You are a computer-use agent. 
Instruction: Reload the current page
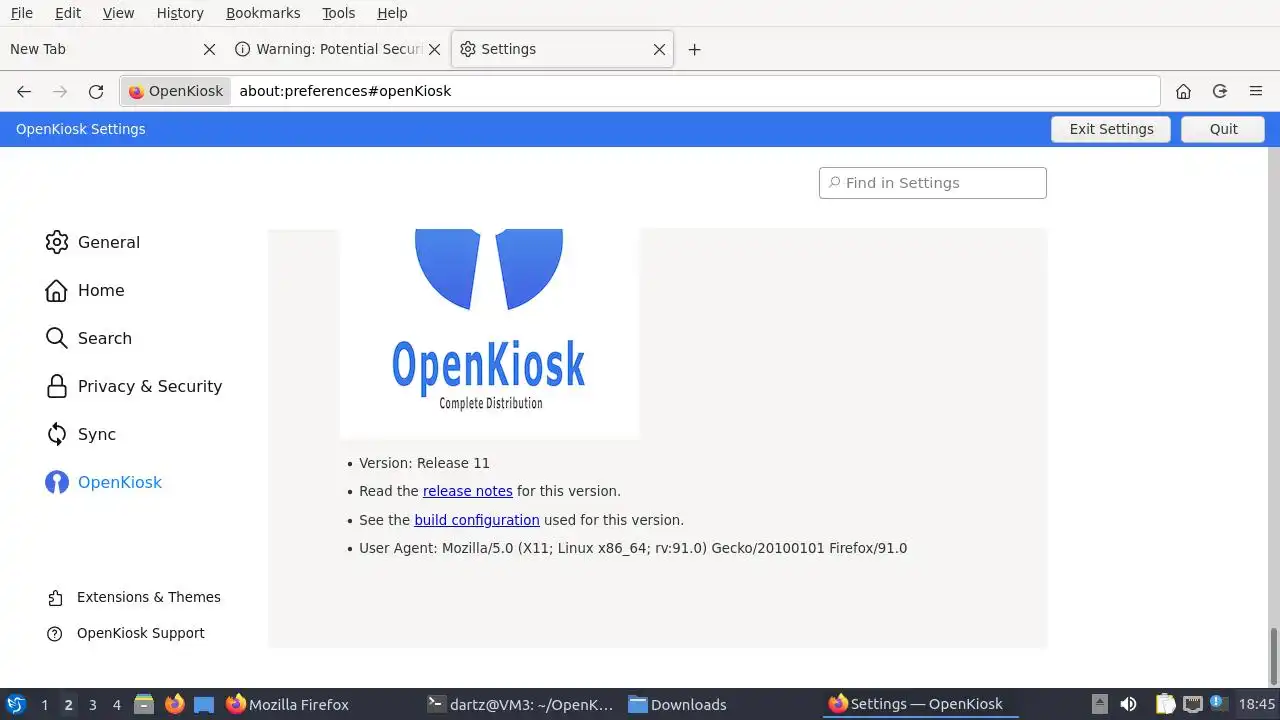pos(96,91)
